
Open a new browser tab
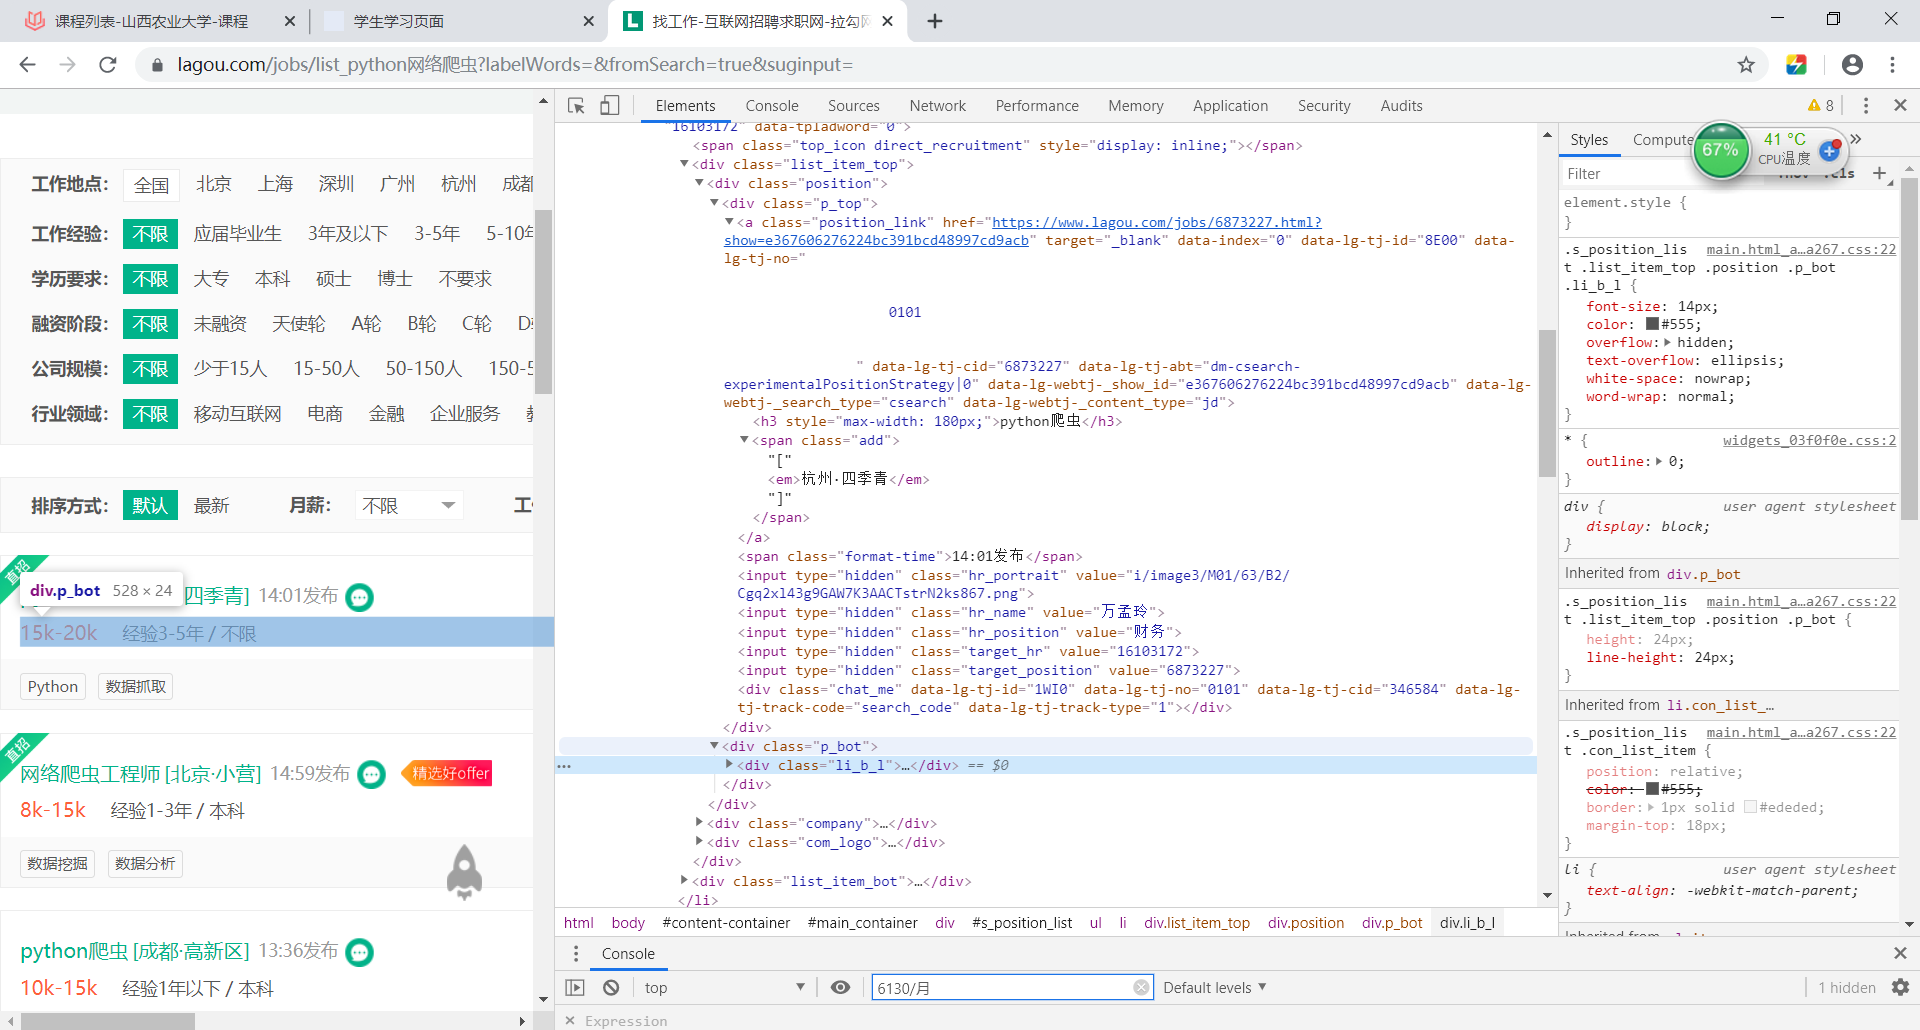click(x=935, y=21)
